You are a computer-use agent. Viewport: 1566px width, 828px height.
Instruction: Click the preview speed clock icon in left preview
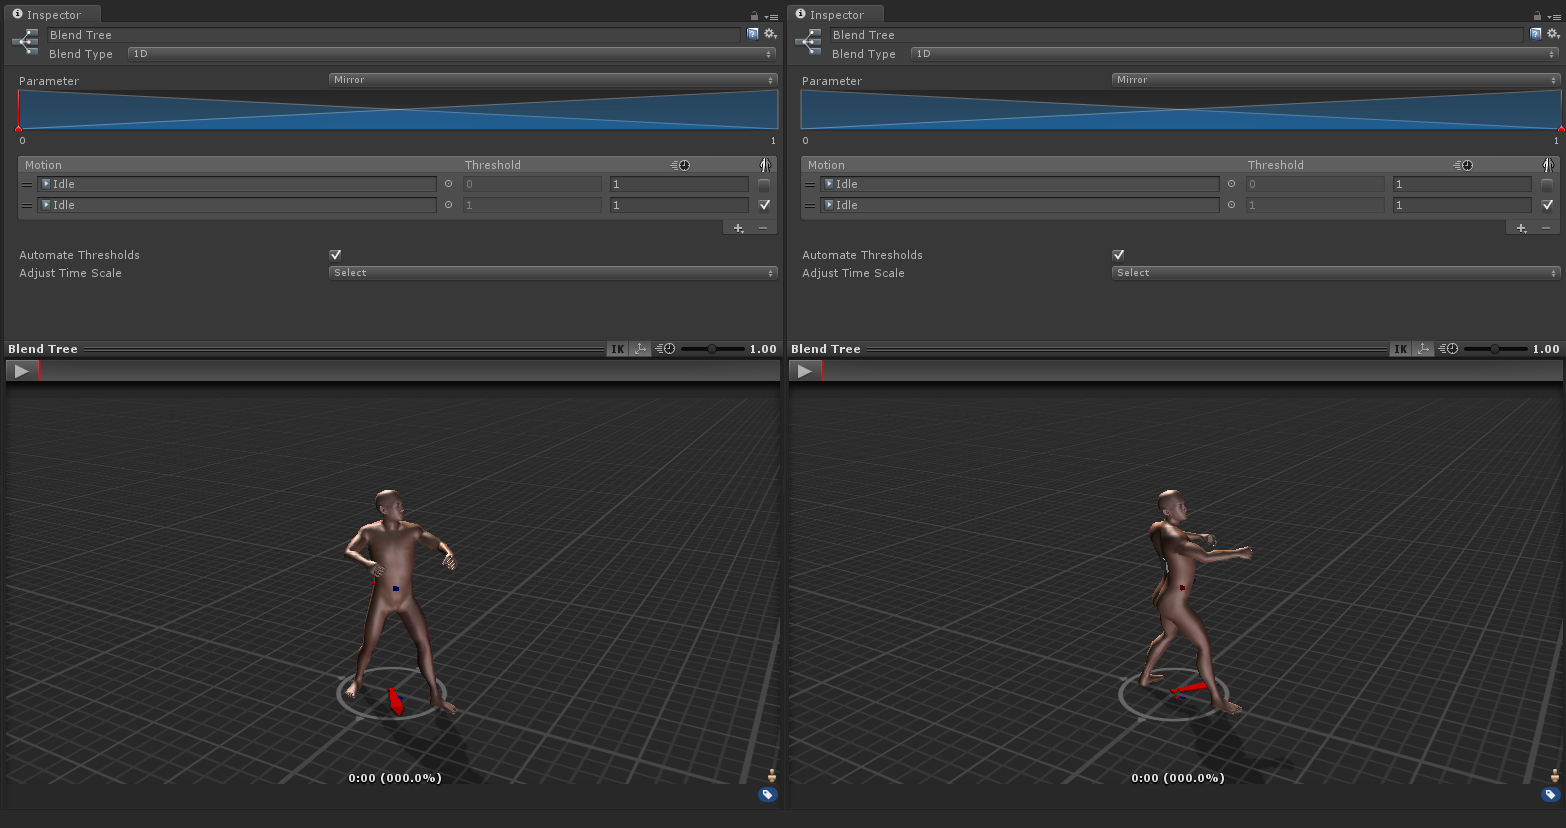pyautogui.click(x=666, y=349)
